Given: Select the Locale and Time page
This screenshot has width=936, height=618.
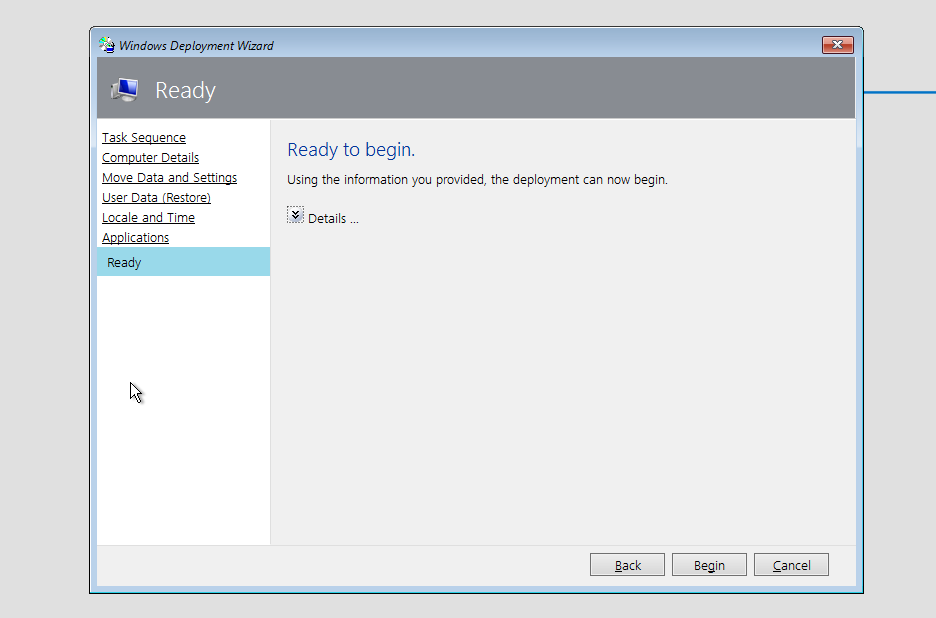Looking at the screenshot, I should point(148,217).
